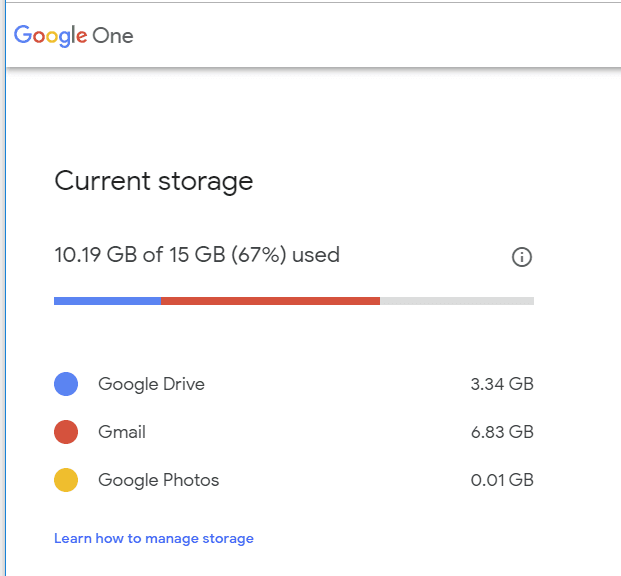Image resolution: width=621 pixels, height=576 pixels.
Task: Click the red Gmail segment of storage bar
Action: click(270, 301)
